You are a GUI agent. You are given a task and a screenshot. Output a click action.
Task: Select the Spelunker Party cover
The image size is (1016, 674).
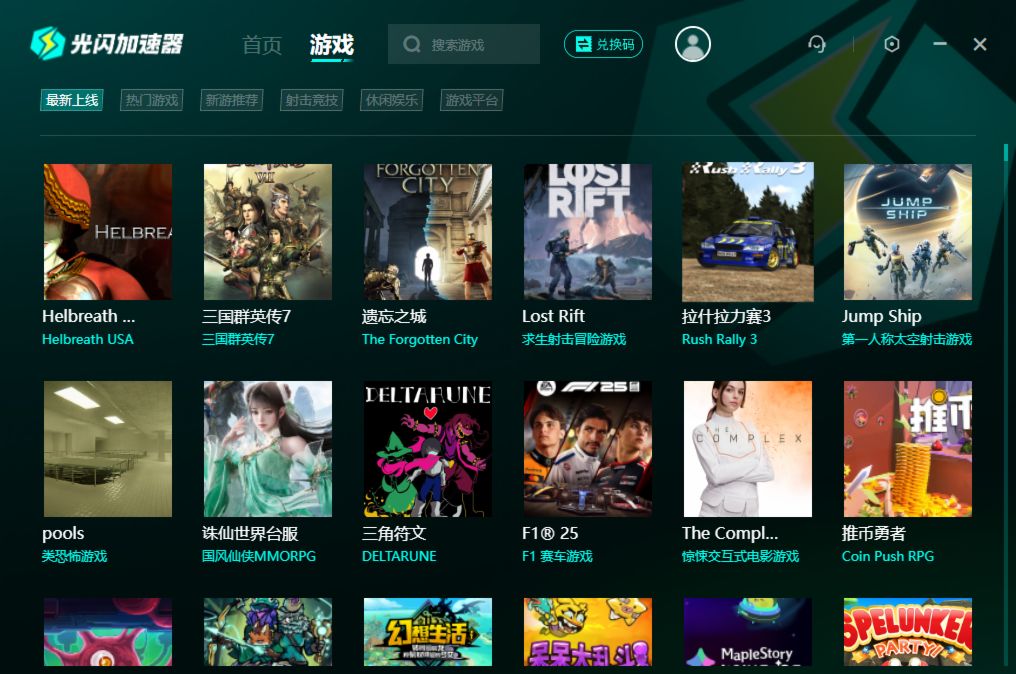[908, 632]
